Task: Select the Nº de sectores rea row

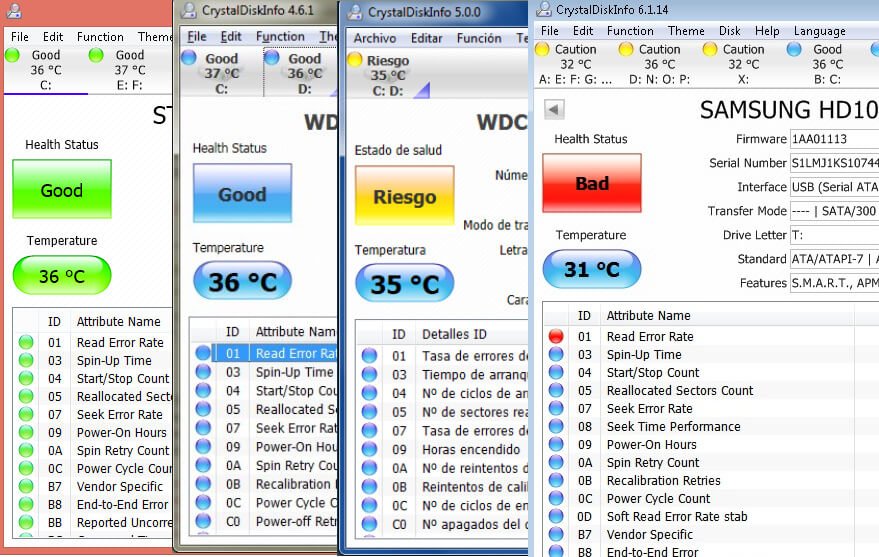Action: coord(442,412)
